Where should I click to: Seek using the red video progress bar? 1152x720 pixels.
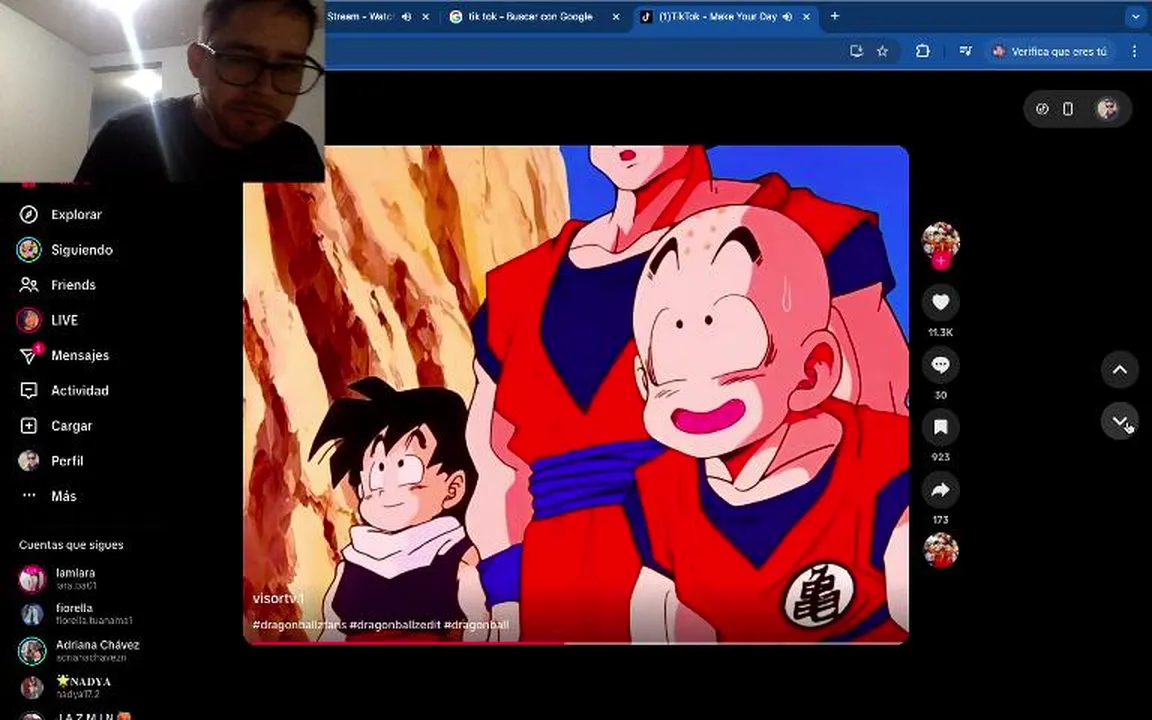pyautogui.click(x=576, y=643)
